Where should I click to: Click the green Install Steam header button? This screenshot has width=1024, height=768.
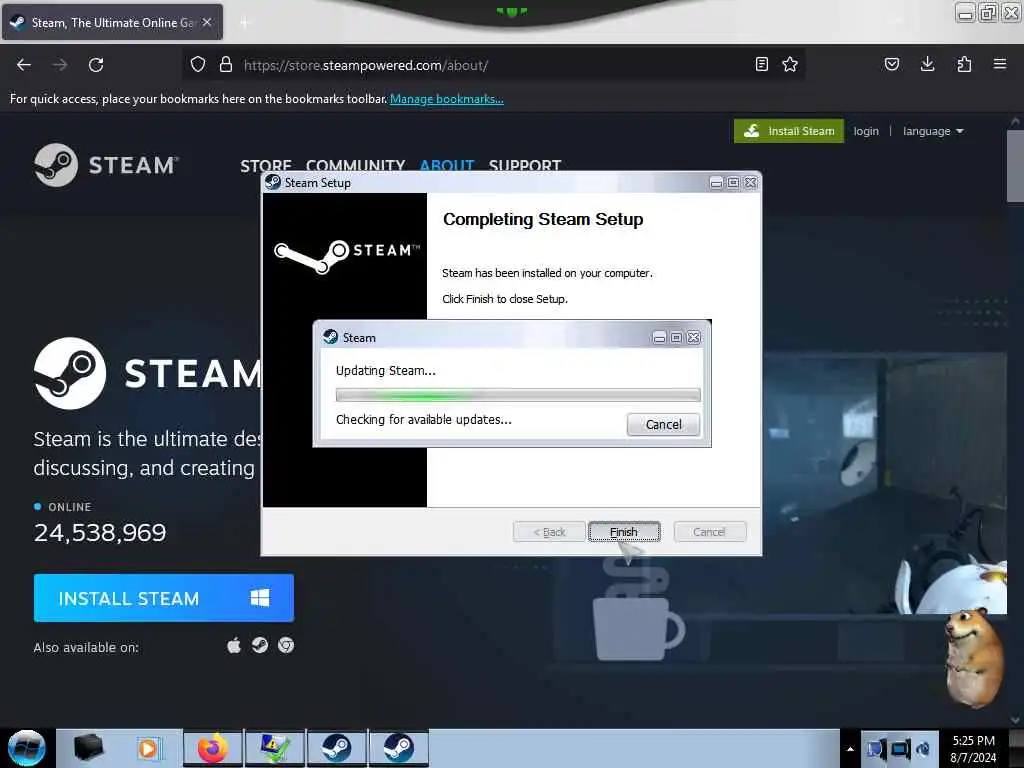point(789,131)
